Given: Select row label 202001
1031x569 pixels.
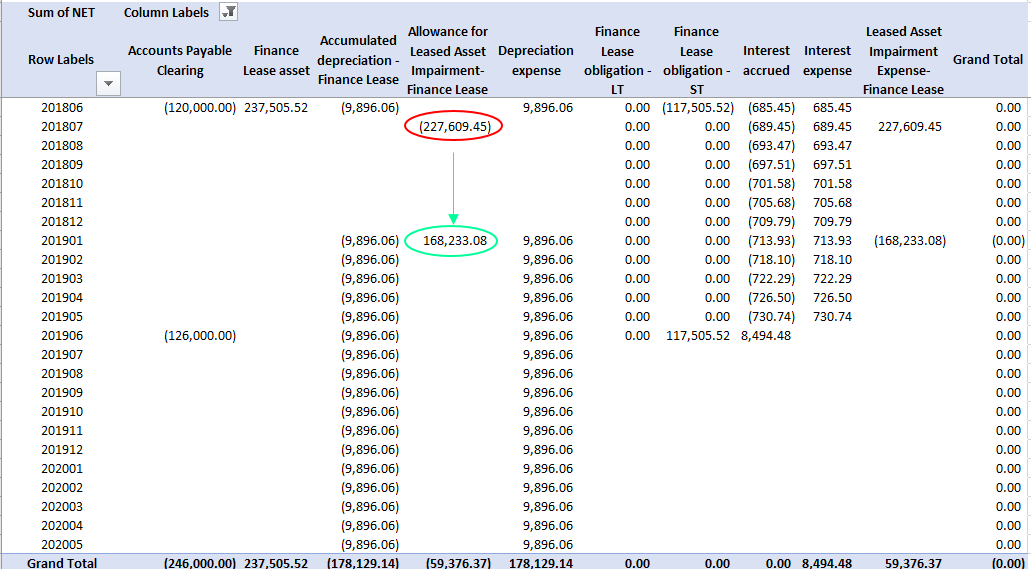Looking at the screenshot, I should tap(62, 469).
